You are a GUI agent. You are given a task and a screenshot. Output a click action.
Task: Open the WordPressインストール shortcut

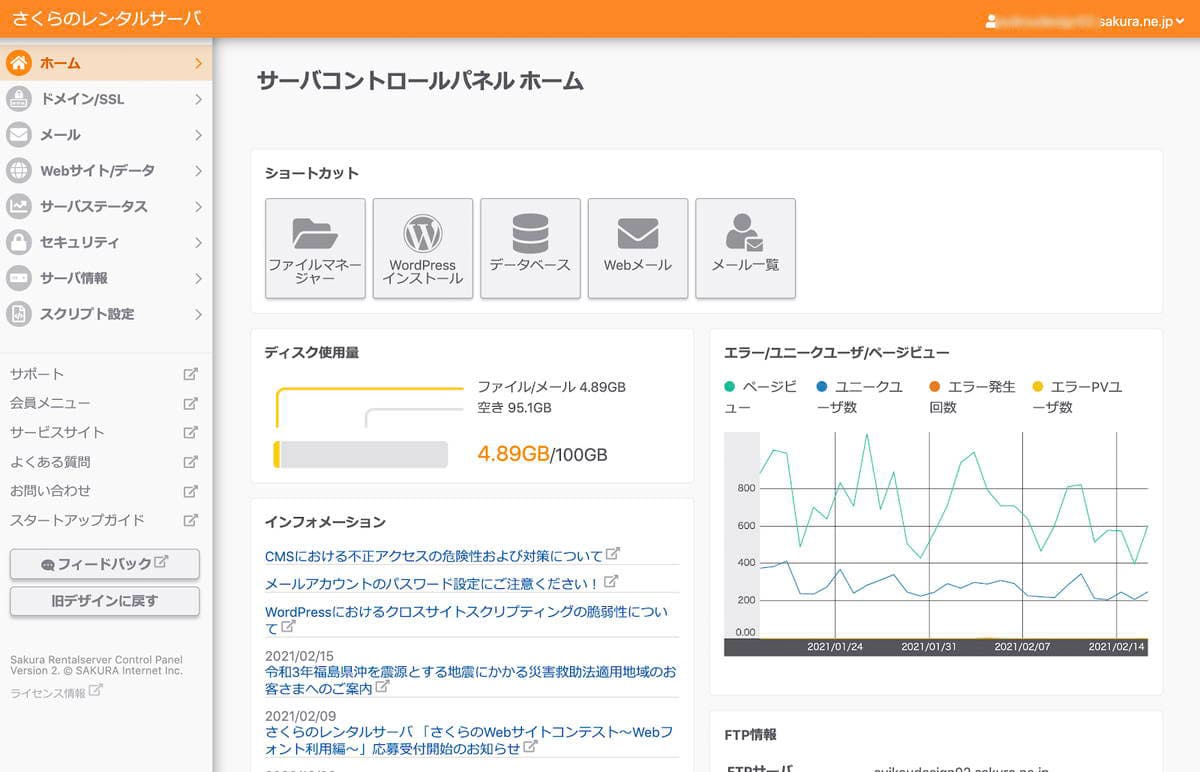423,248
